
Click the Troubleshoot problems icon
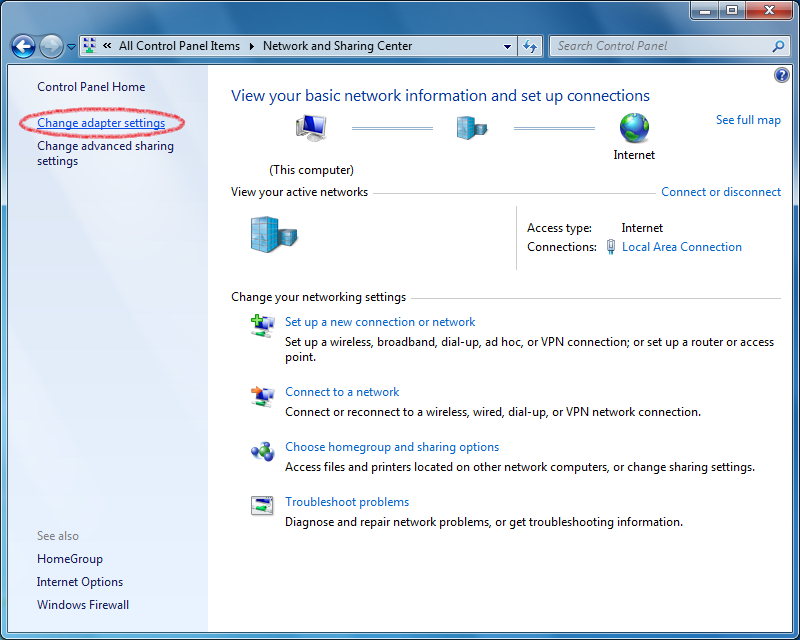point(262,505)
